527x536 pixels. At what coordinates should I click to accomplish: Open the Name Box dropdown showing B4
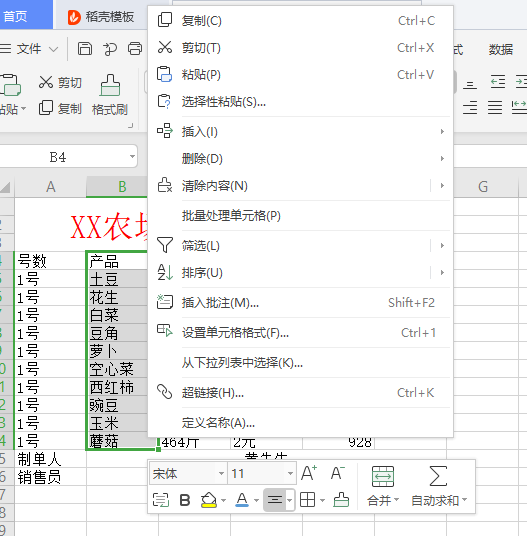click(x=132, y=157)
